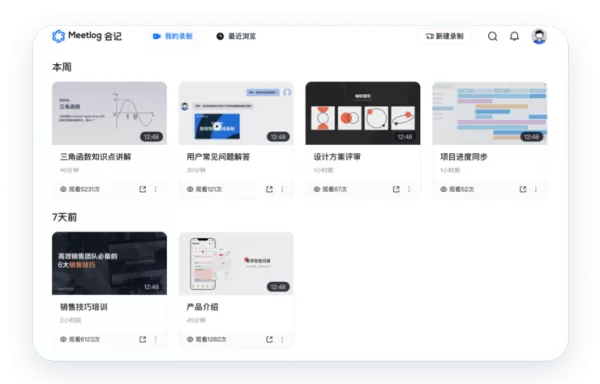Open more options for 产品介绍
Image resolution: width=600 pixels, height=384 pixels.
(x=282, y=339)
